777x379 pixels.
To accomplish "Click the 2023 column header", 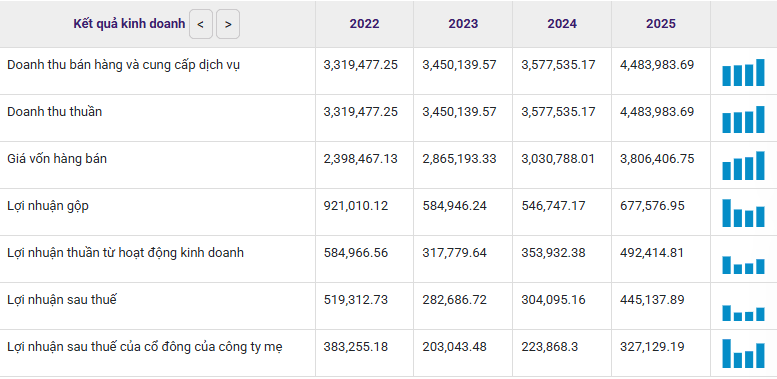I will [463, 24].
